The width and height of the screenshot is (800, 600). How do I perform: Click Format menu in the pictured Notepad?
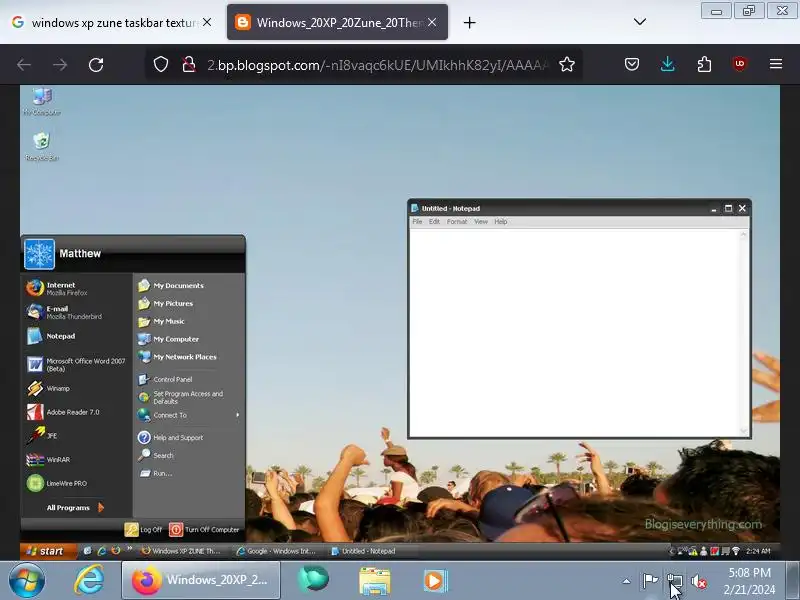[457, 222]
